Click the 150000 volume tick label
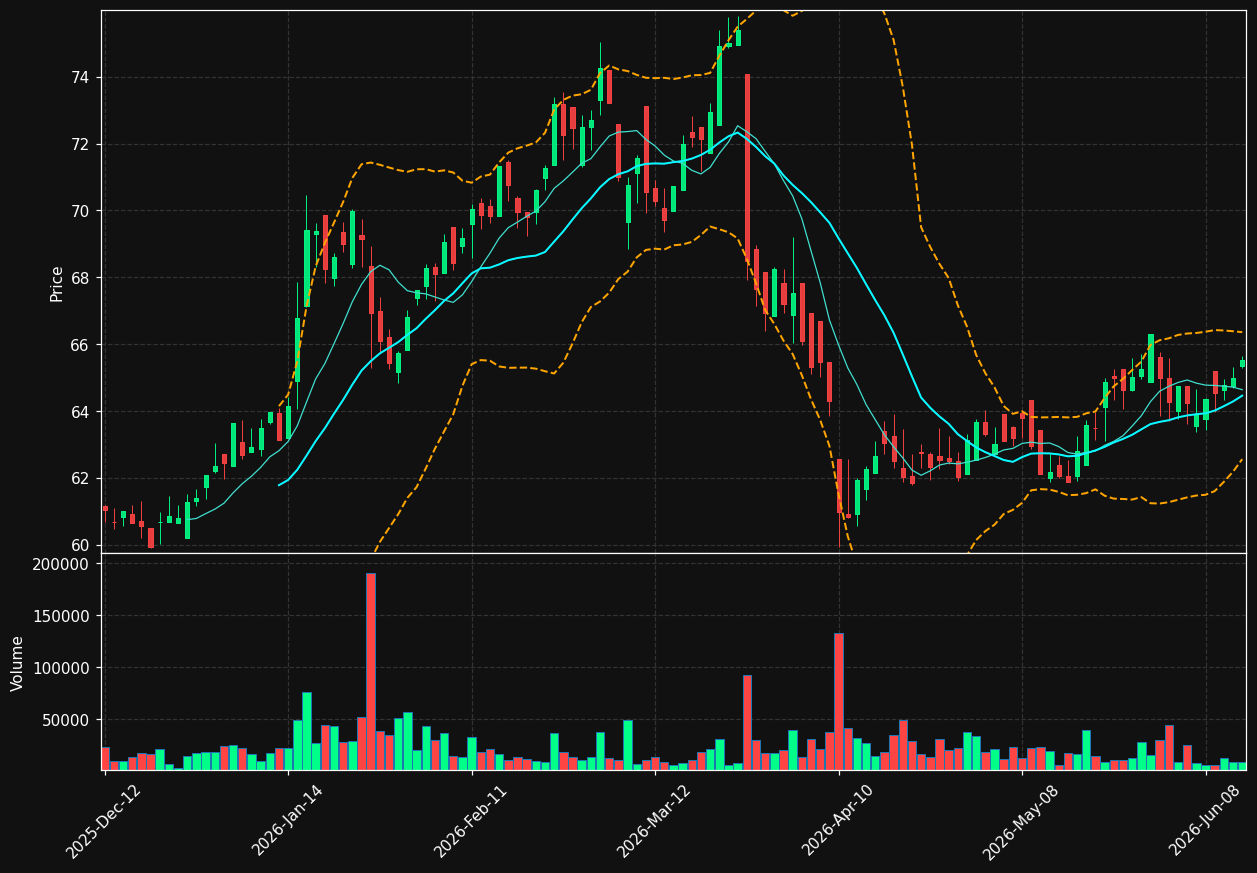The image size is (1257, 873). (62, 616)
